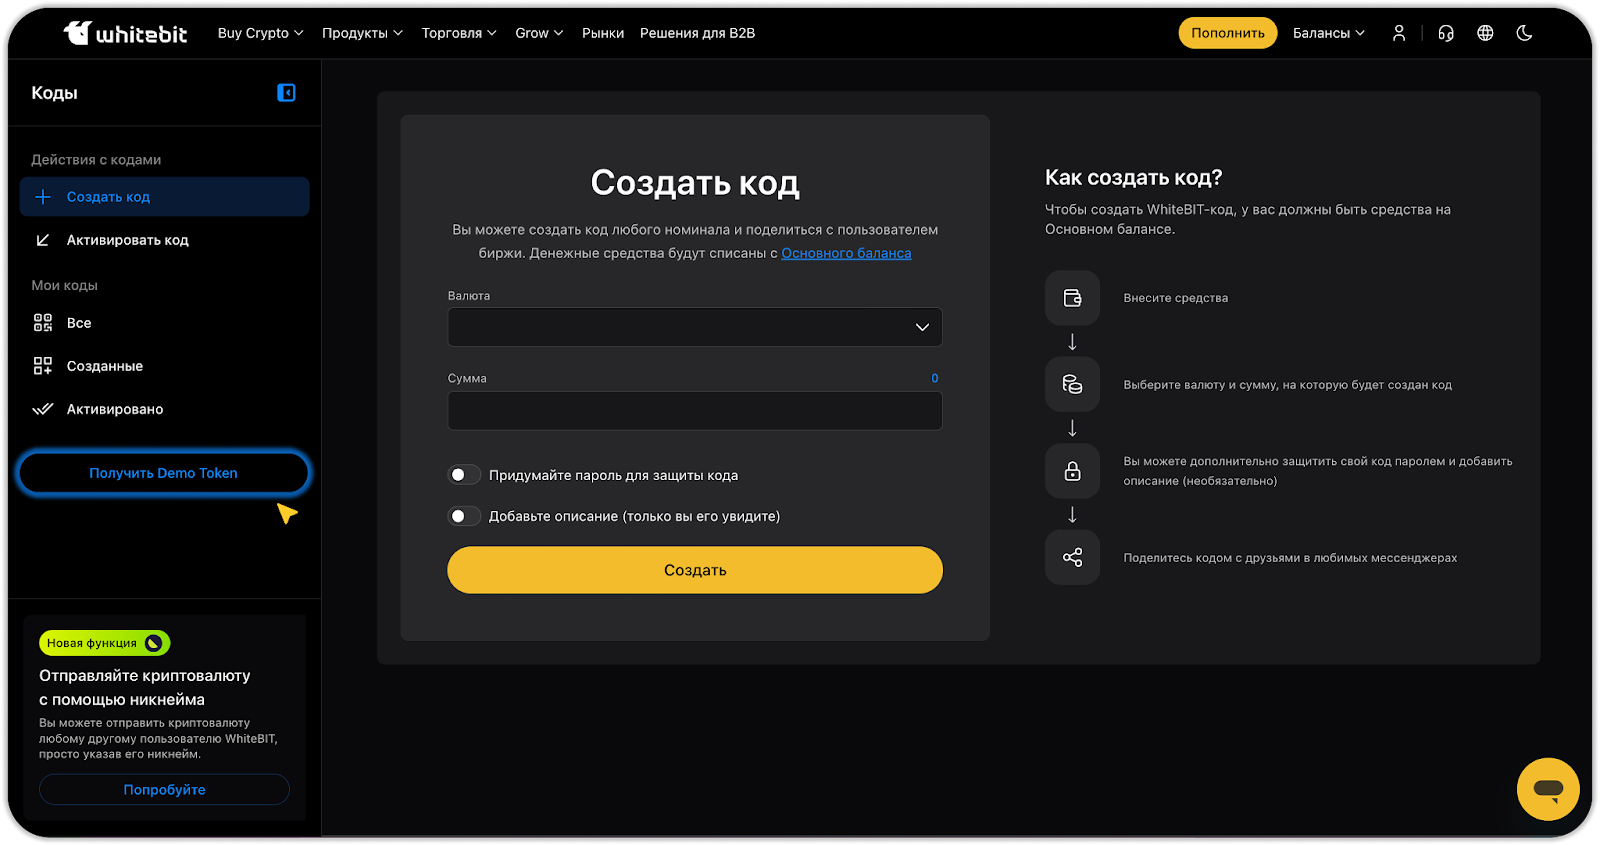Click the headset support icon
The height and width of the screenshot is (845, 1600).
tap(1445, 33)
